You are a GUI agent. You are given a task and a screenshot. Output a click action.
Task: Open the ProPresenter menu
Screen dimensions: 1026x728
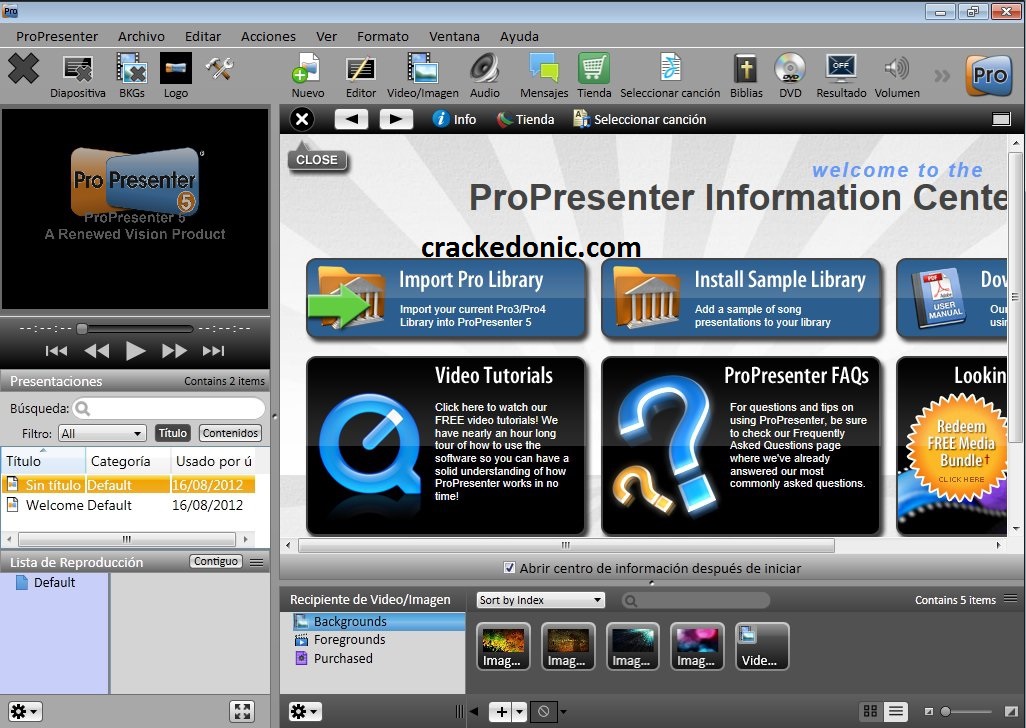[x=57, y=37]
